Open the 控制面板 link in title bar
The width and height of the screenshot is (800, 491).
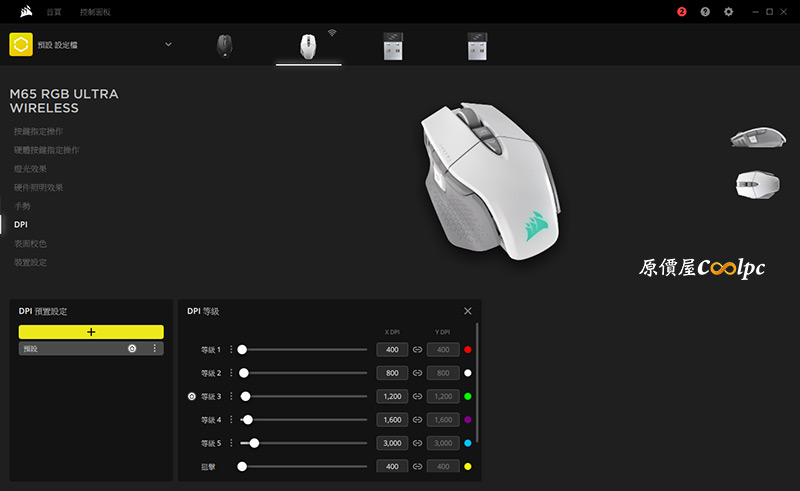[x=95, y=12]
